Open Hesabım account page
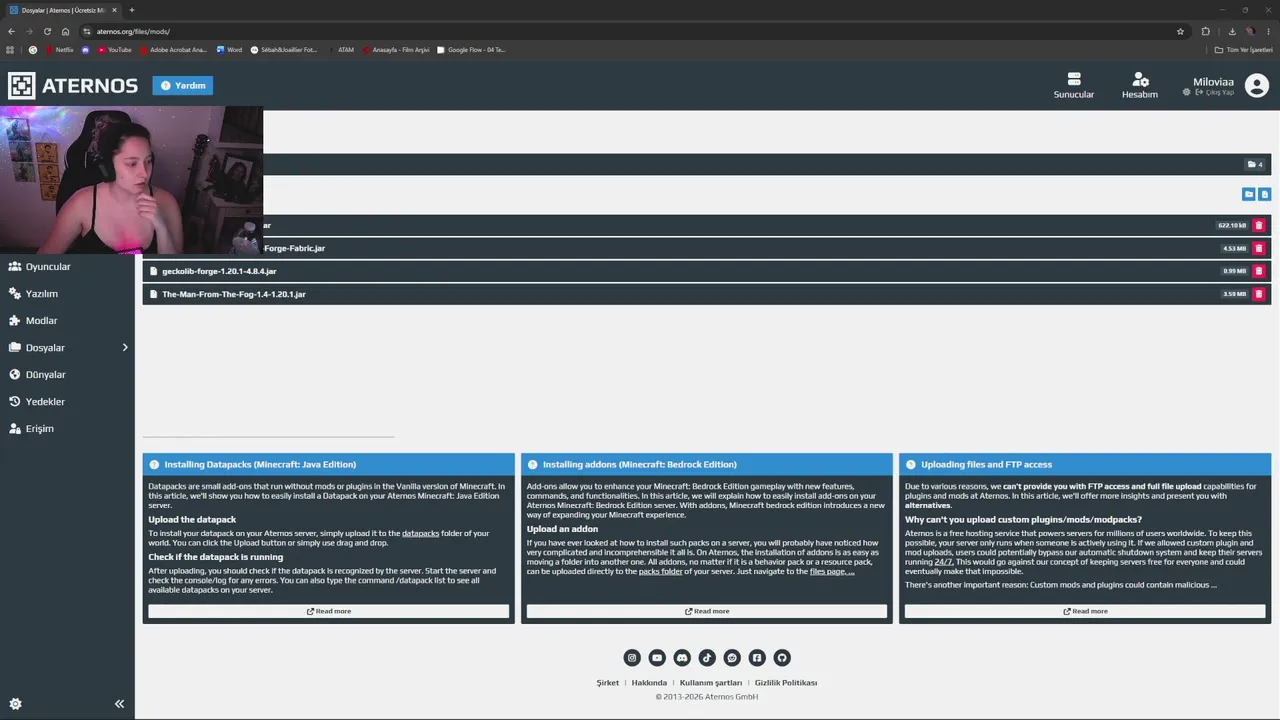This screenshot has height=720, width=1280. click(1140, 85)
